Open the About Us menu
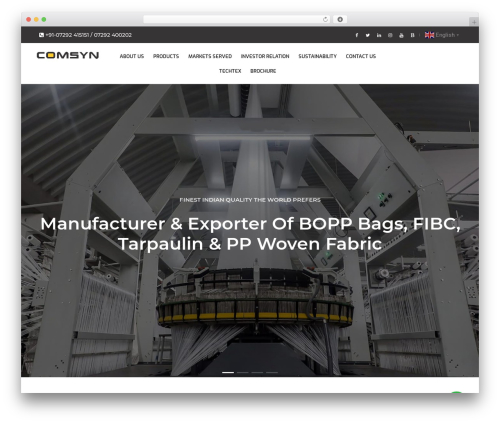This screenshot has width=500, height=423. coord(132,56)
